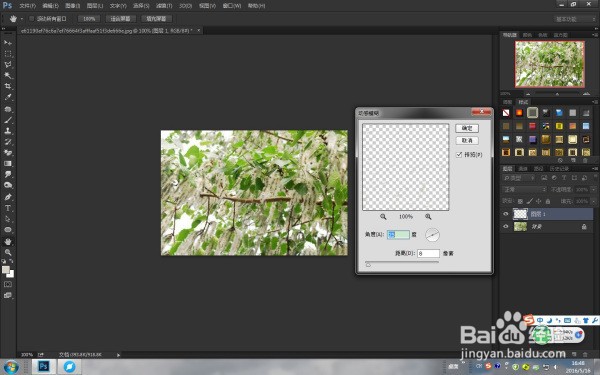Zoom out the Motion Blur preview
Image resolution: width=600 pixels, height=375 pixels.
click(x=383, y=217)
